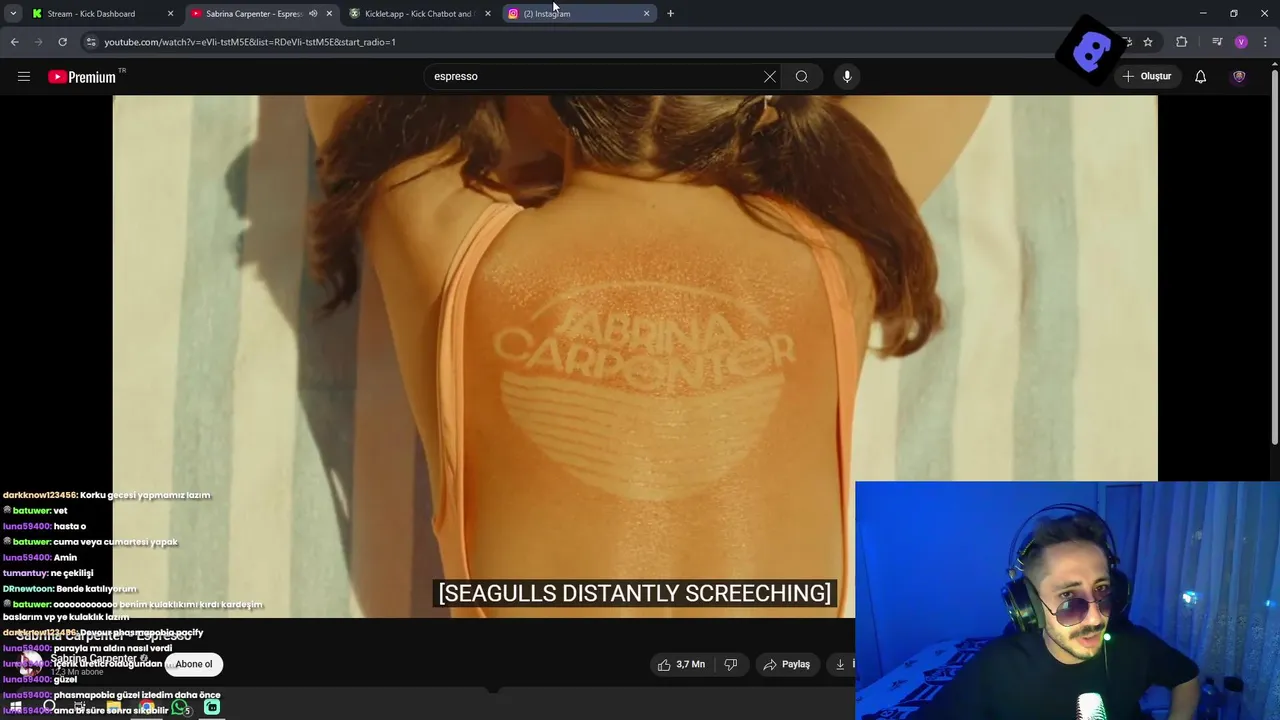
Task: Open the green app icon in taskbar
Action: (212, 707)
